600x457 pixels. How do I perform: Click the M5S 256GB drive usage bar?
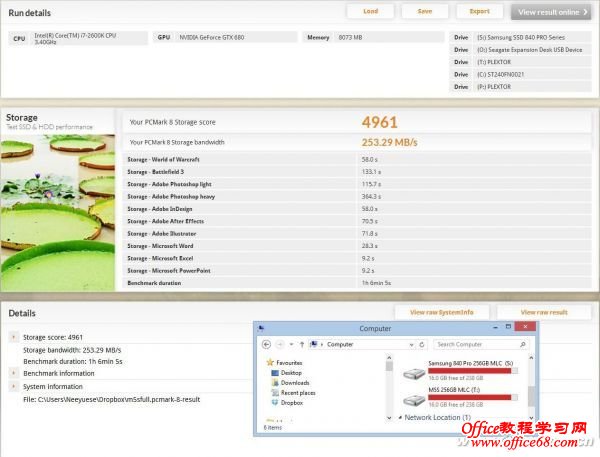(x=473, y=397)
